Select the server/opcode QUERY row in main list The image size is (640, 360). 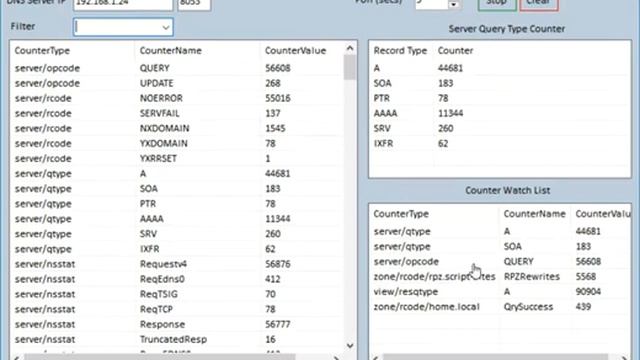[177, 68]
